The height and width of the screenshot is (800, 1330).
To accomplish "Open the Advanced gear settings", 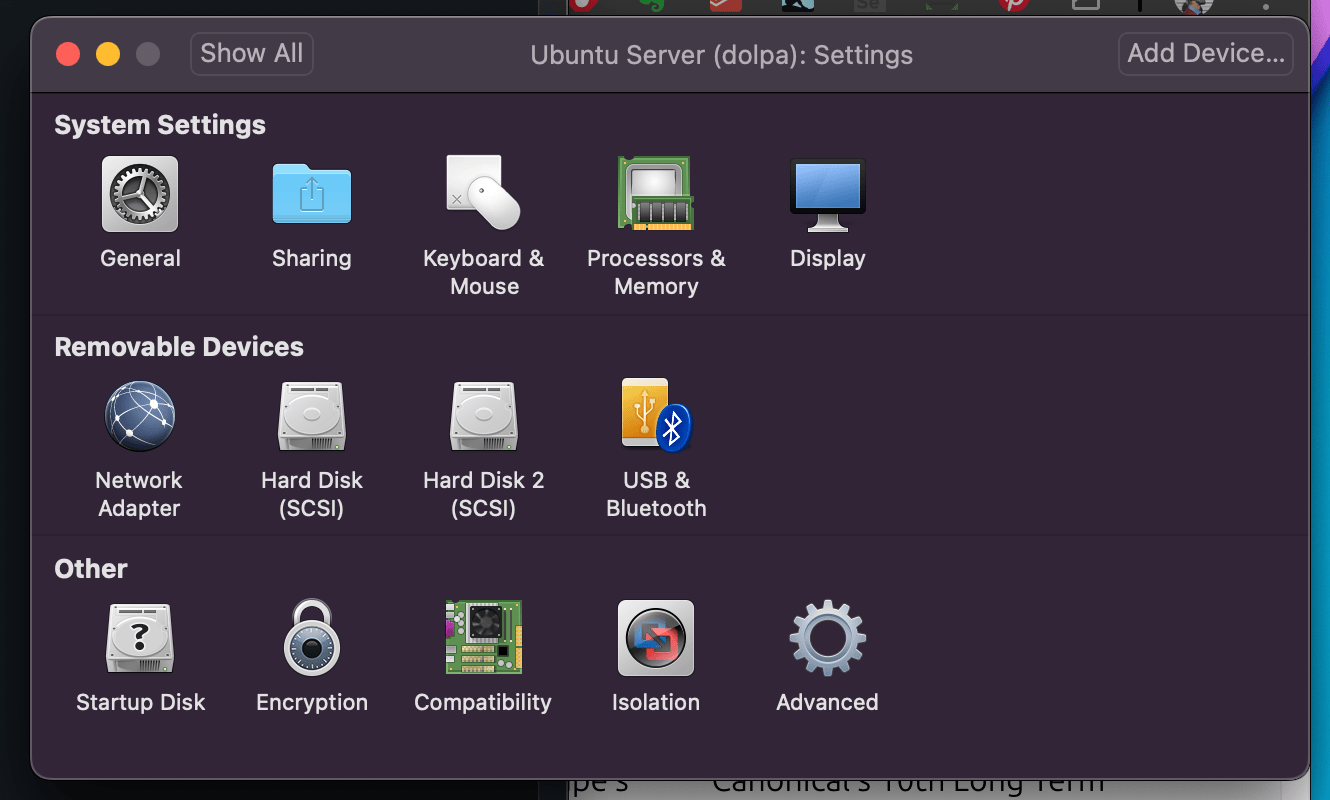I will coord(827,639).
